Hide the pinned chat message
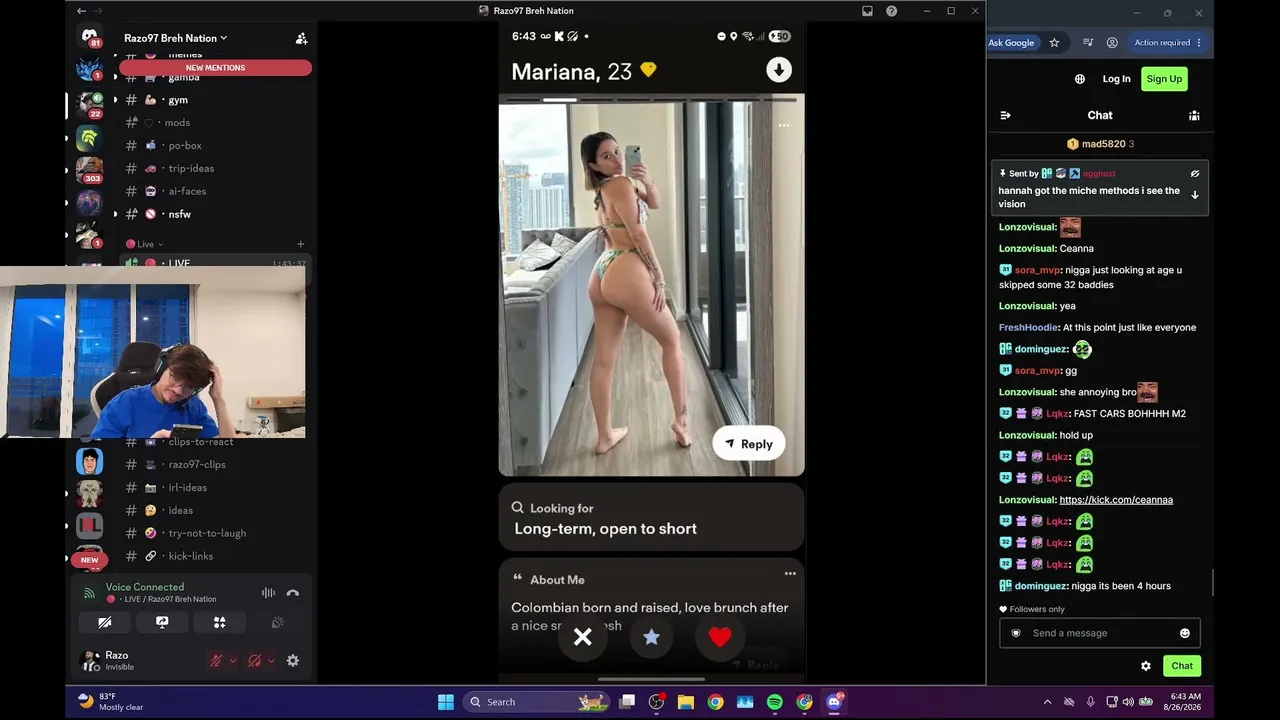Viewport: 1280px width, 720px height. (x=1194, y=174)
